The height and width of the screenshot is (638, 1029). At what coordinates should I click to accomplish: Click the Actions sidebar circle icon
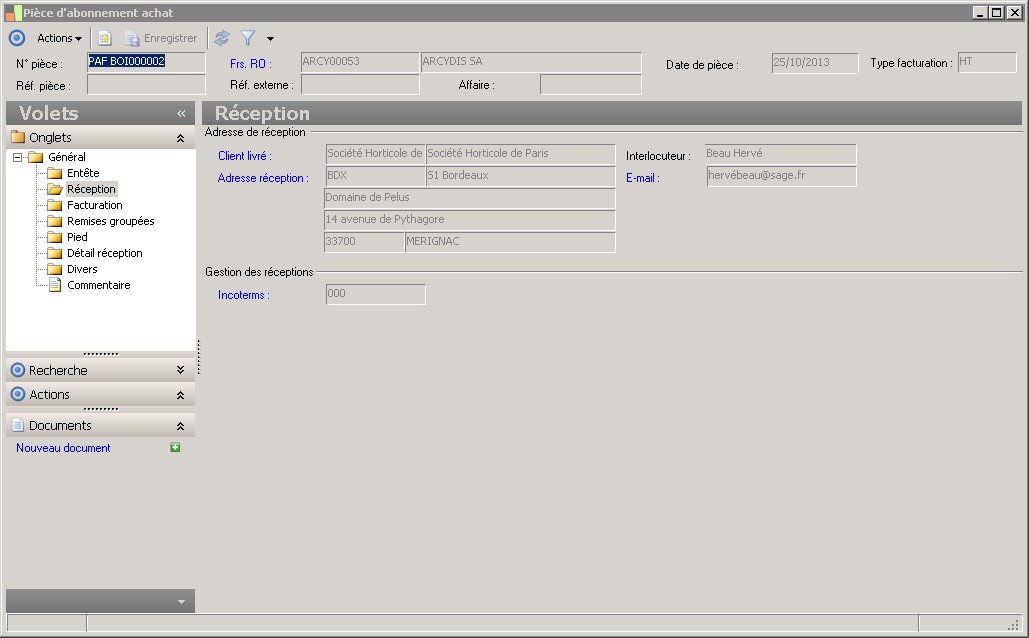pyautogui.click(x=18, y=394)
